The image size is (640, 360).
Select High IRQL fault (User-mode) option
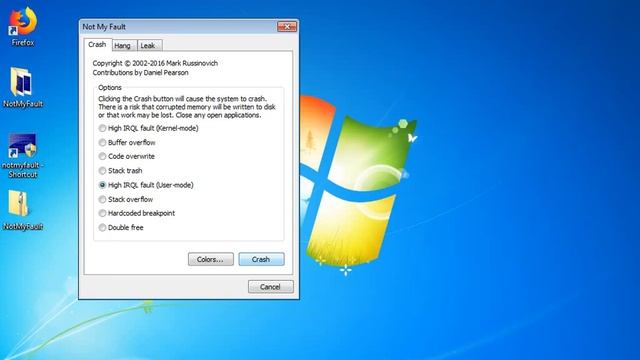pyautogui.click(x=146, y=185)
